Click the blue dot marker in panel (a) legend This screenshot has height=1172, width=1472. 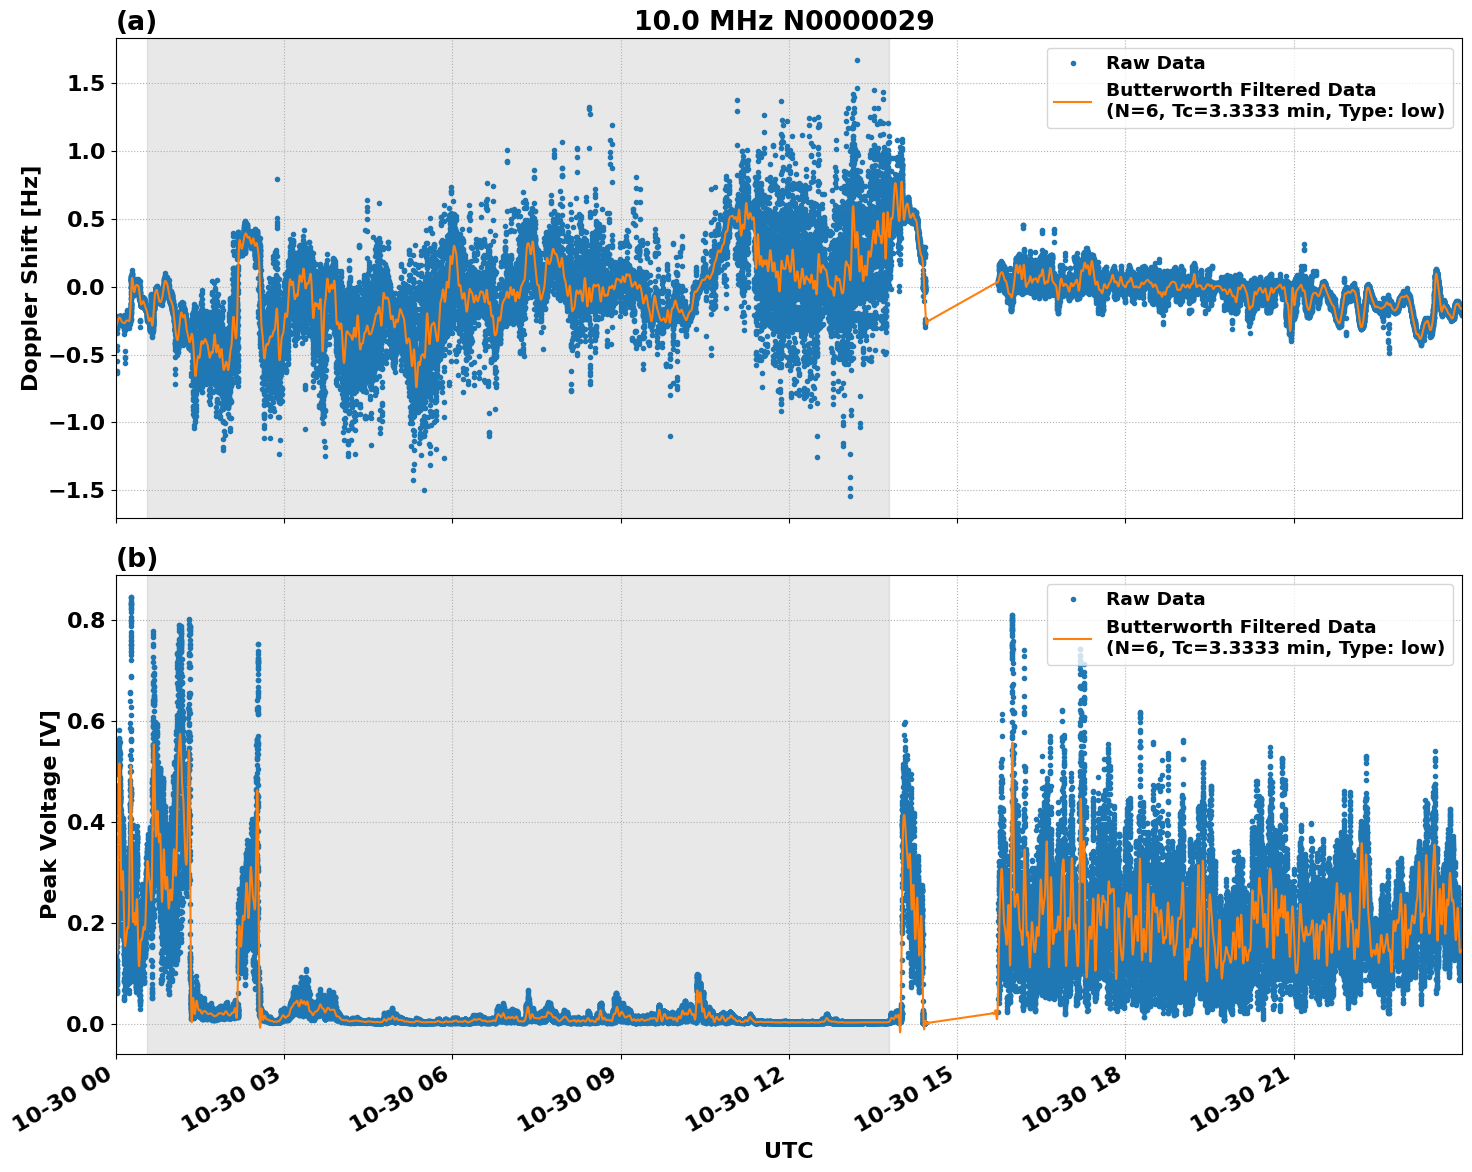(1073, 63)
